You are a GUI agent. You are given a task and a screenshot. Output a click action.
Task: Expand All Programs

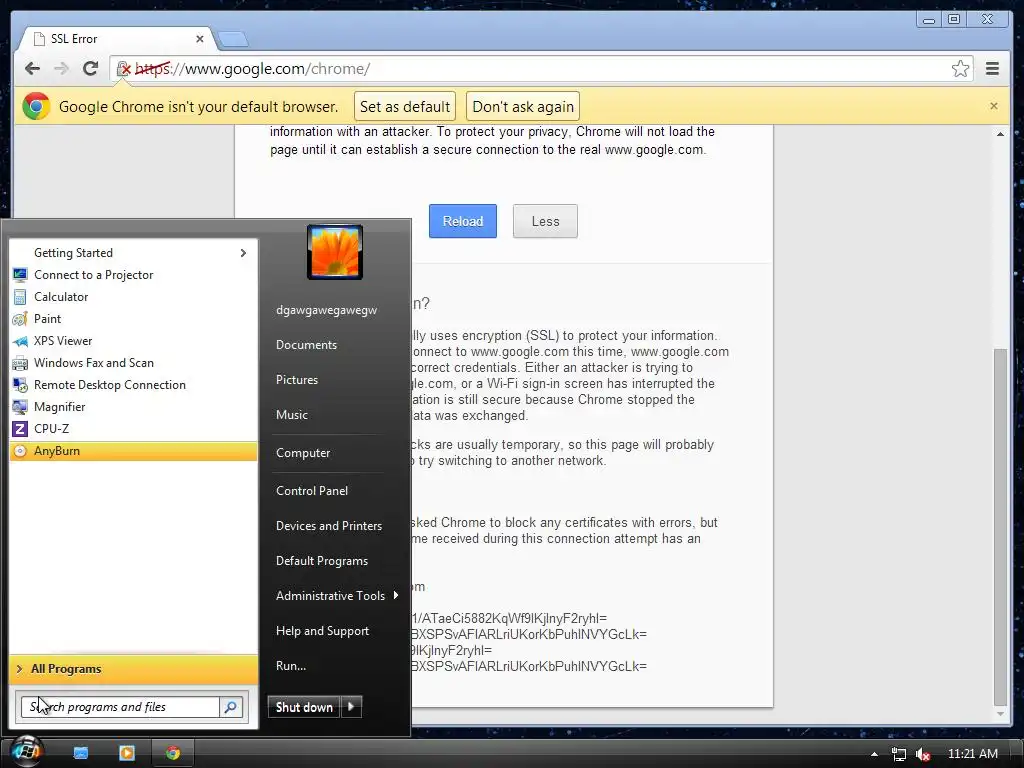point(134,669)
